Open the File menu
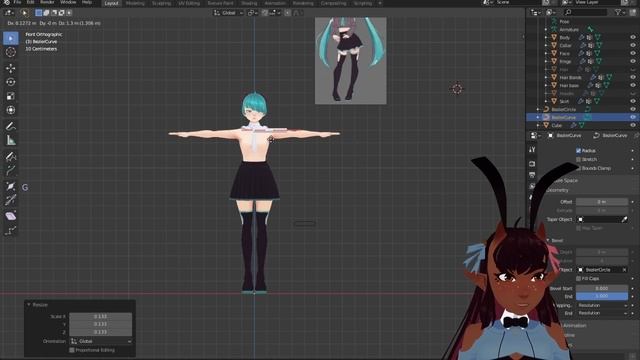The height and width of the screenshot is (360, 640). point(17,2)
